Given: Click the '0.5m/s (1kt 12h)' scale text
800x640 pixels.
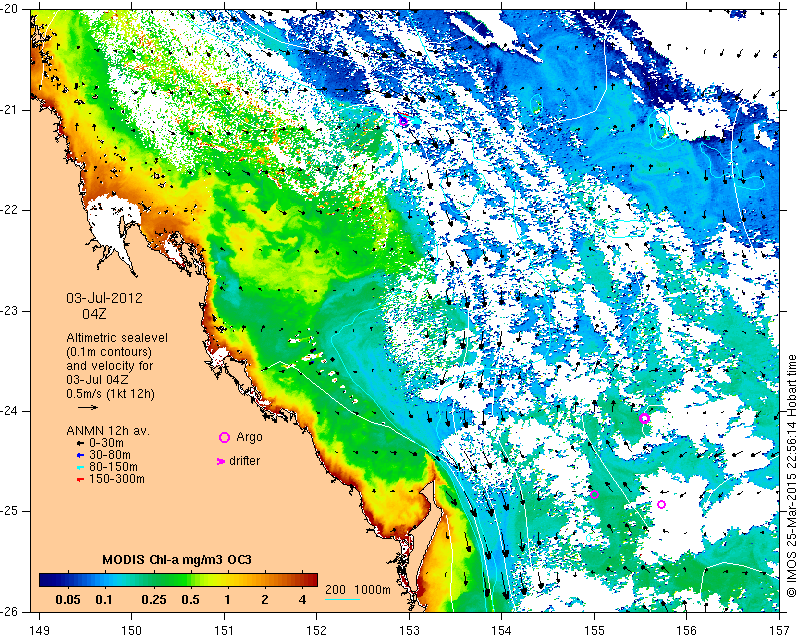Looking at the screenshot, I should coord(110,394).
